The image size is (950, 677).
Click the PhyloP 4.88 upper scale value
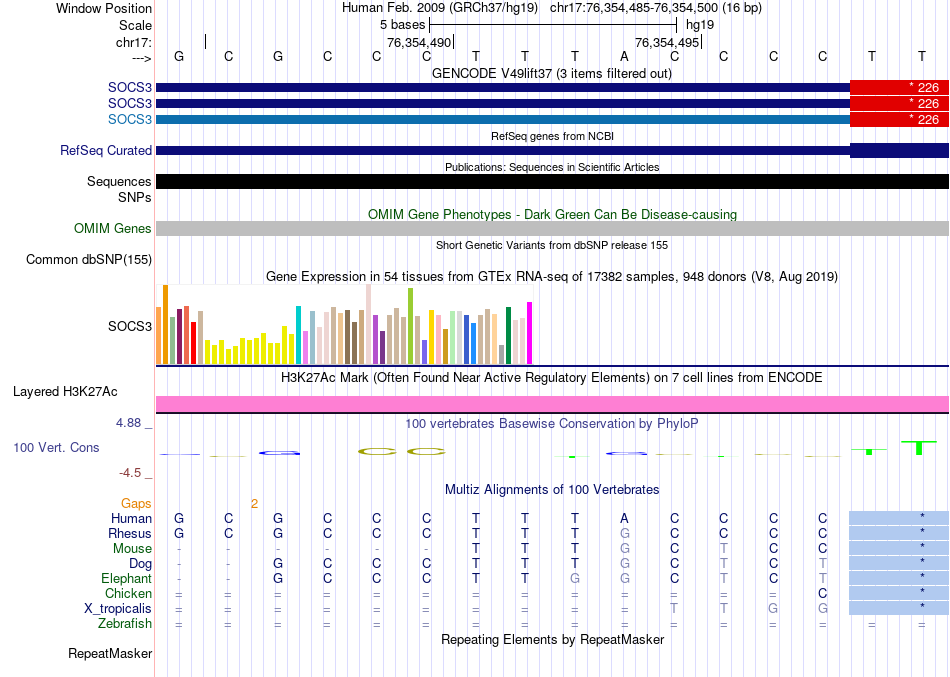coord(128,423)
